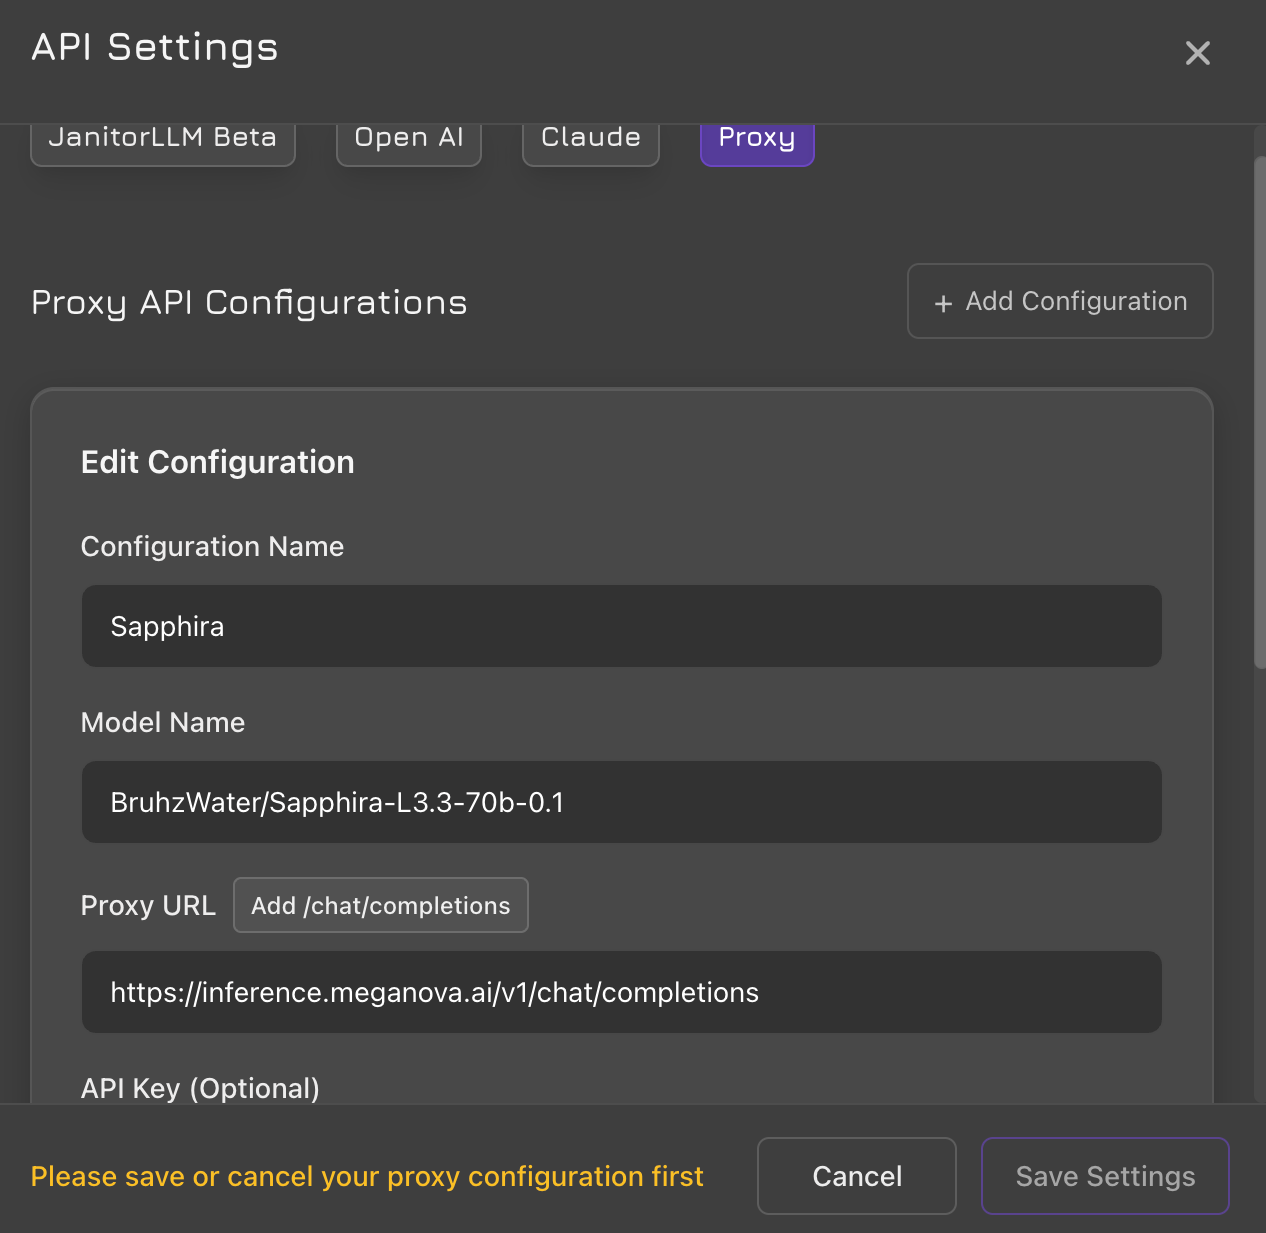The width and height of the screenshot is (1266, 1233).
Task: Click the proxy configuration warning message
Action: coord(367,1176)
